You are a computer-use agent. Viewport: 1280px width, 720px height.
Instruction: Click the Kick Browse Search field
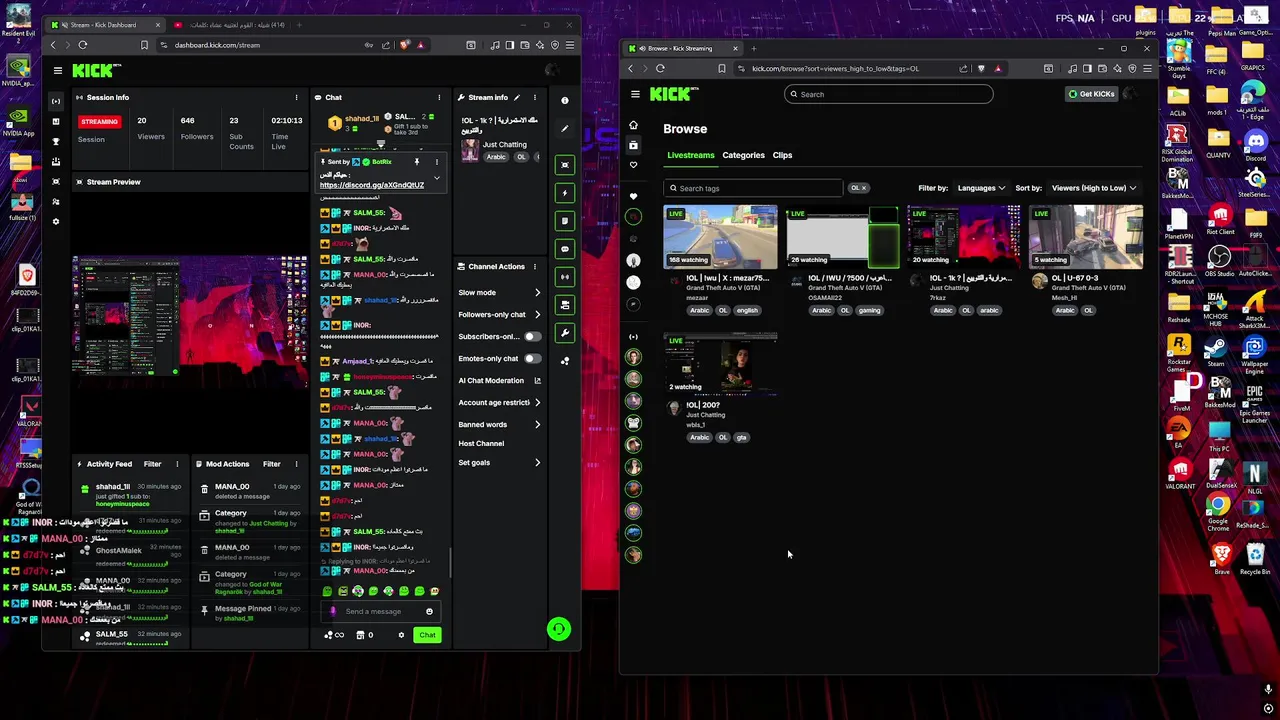(889, 94)
